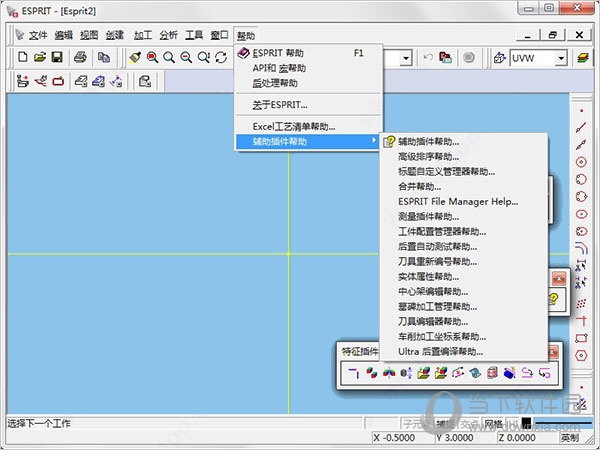
Task: Choose 刀具编辑器帮助... submenu entry
Action: [463, 321]
